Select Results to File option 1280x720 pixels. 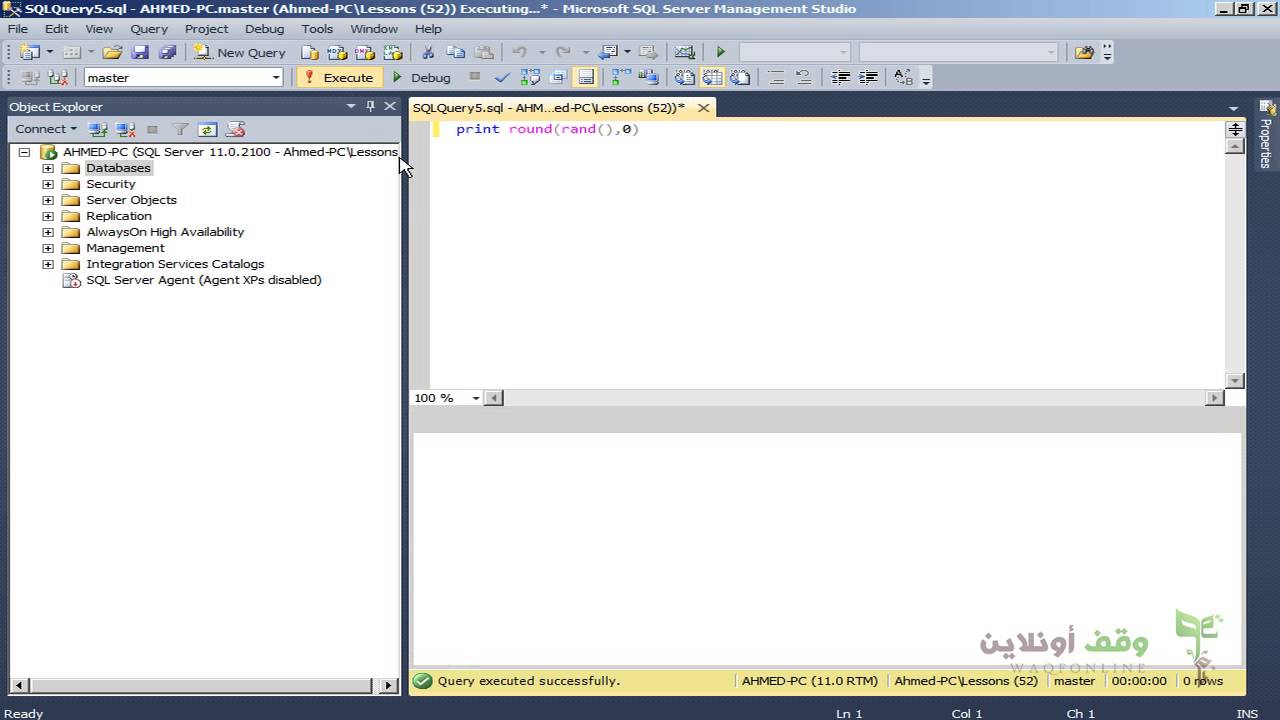(740, 77)
